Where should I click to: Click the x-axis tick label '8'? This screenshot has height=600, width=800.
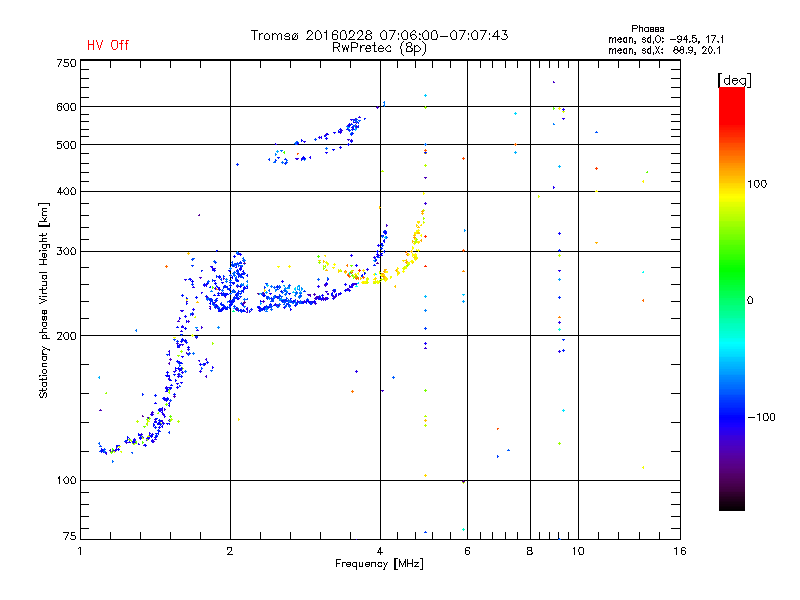pyautogui.click(x=530, y=551)
